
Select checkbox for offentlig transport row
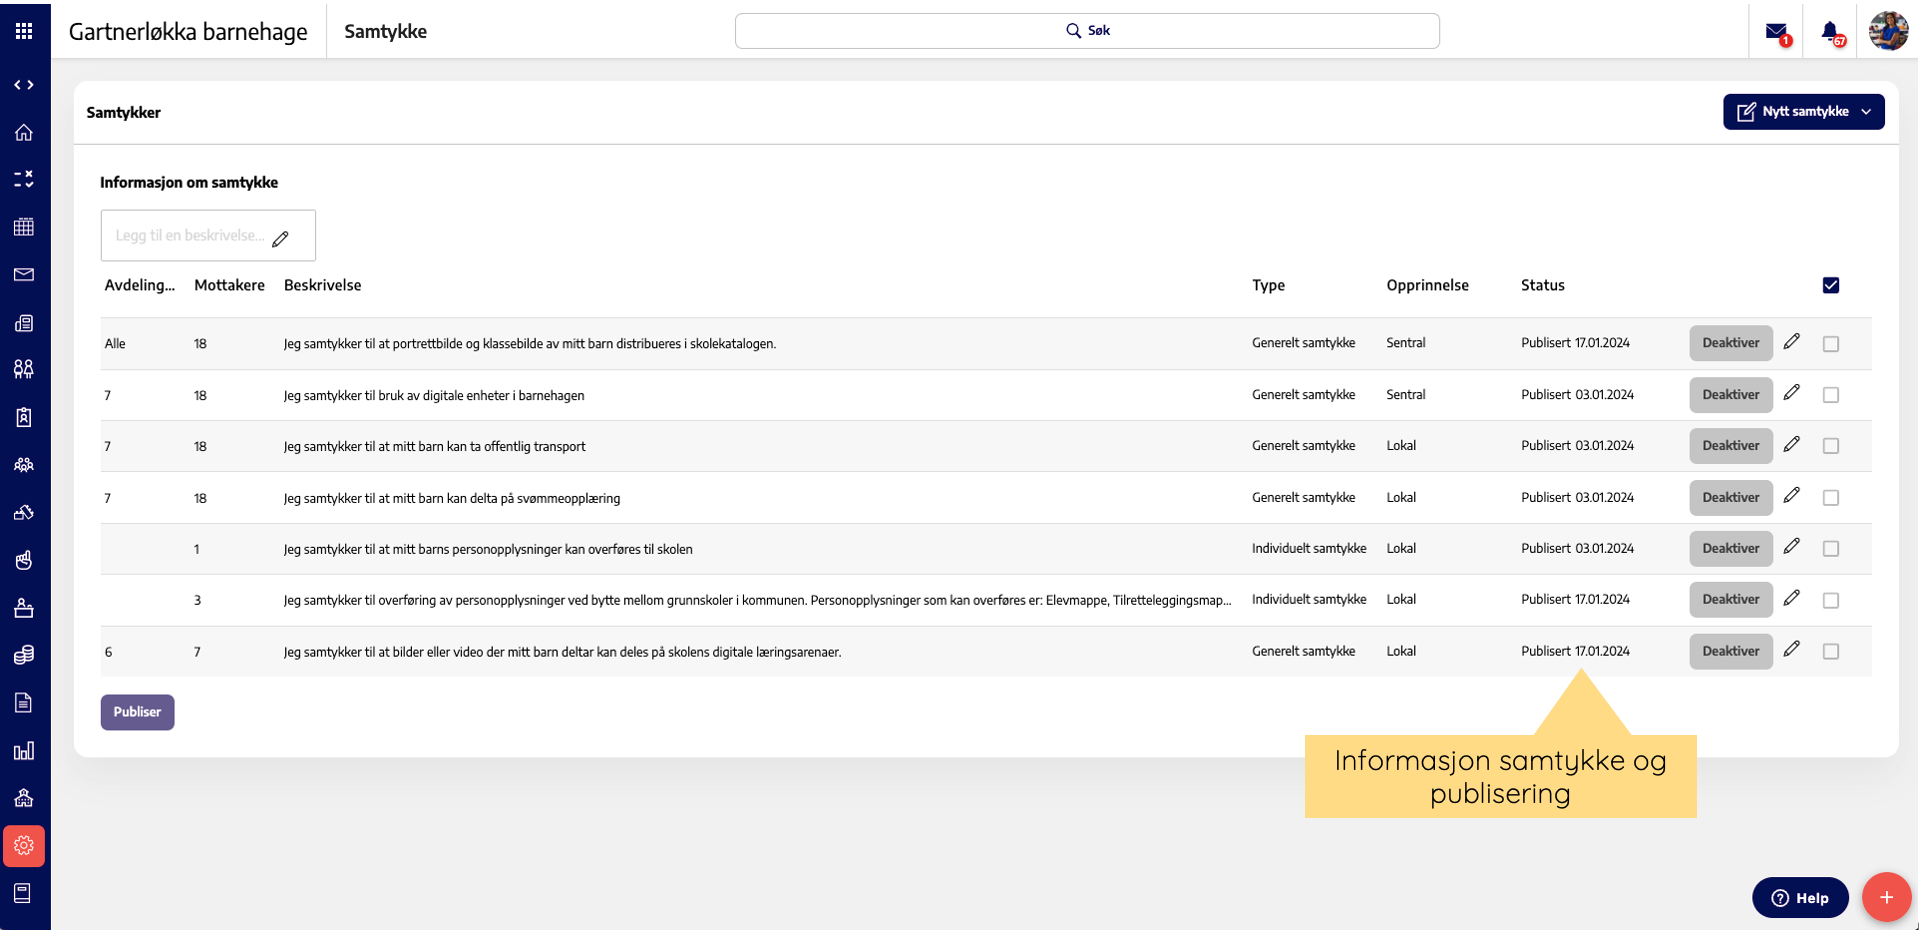1831,446
